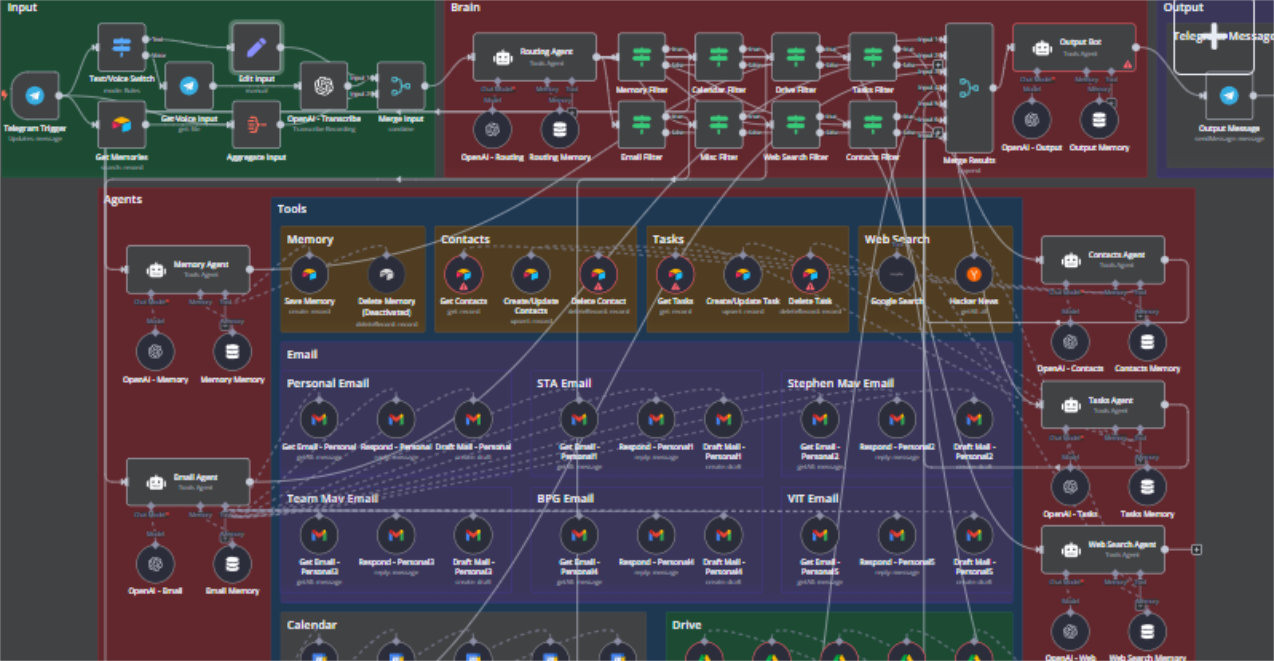Click the plus button beside Web Search Agent
This screenshot has height=661, width=1274.
point(1196,548)
